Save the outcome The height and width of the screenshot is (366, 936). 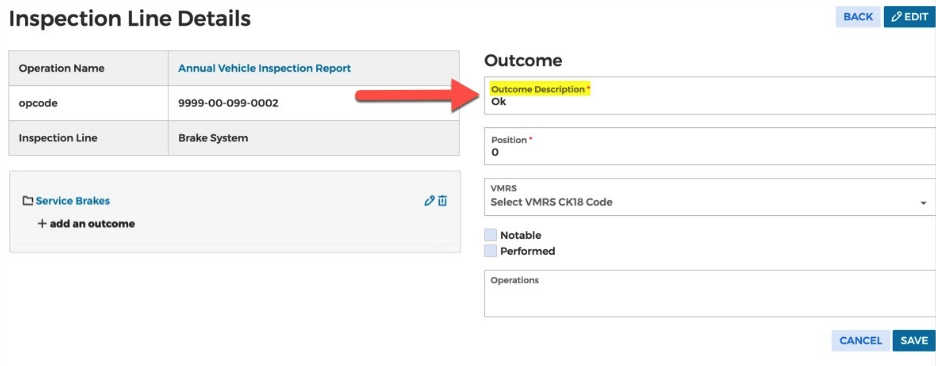pyautogui.click(x=914, y=340)
